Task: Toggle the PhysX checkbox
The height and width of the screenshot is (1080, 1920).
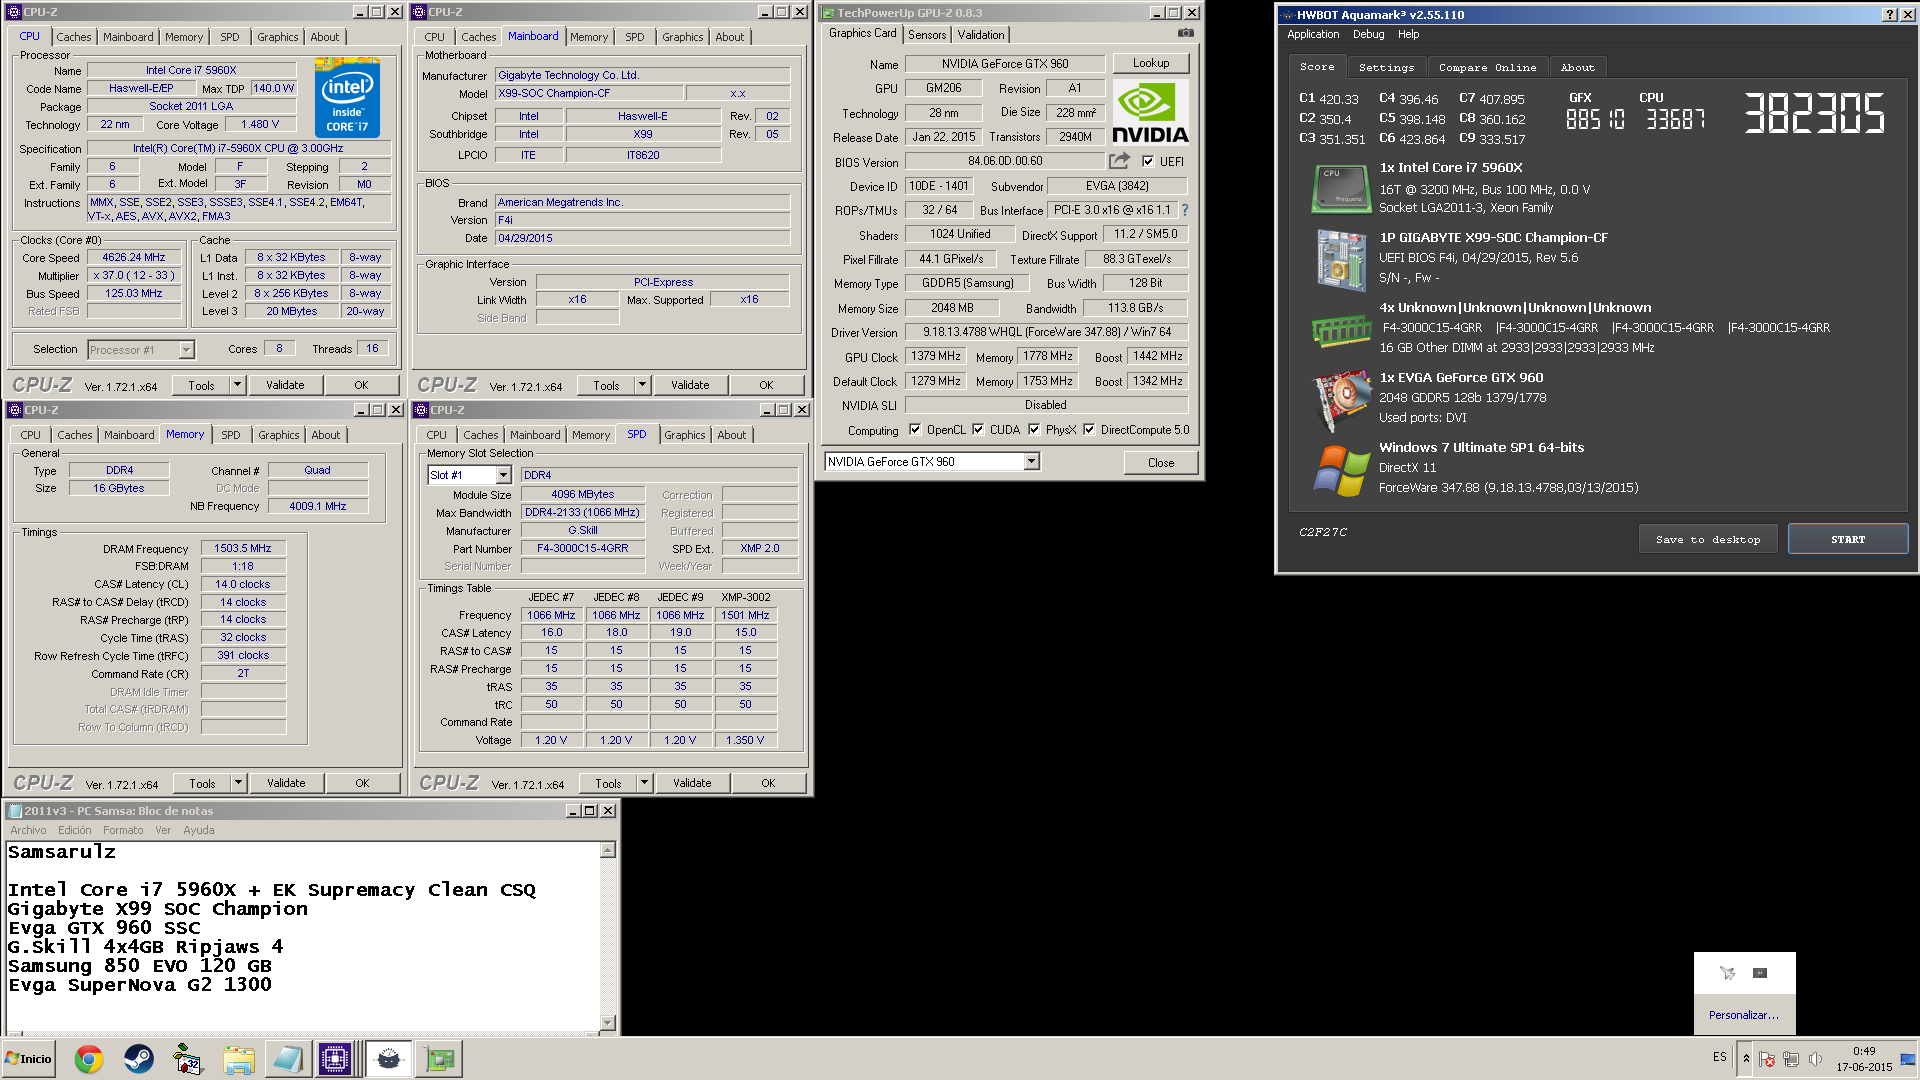Action: tap(1034, 430)
